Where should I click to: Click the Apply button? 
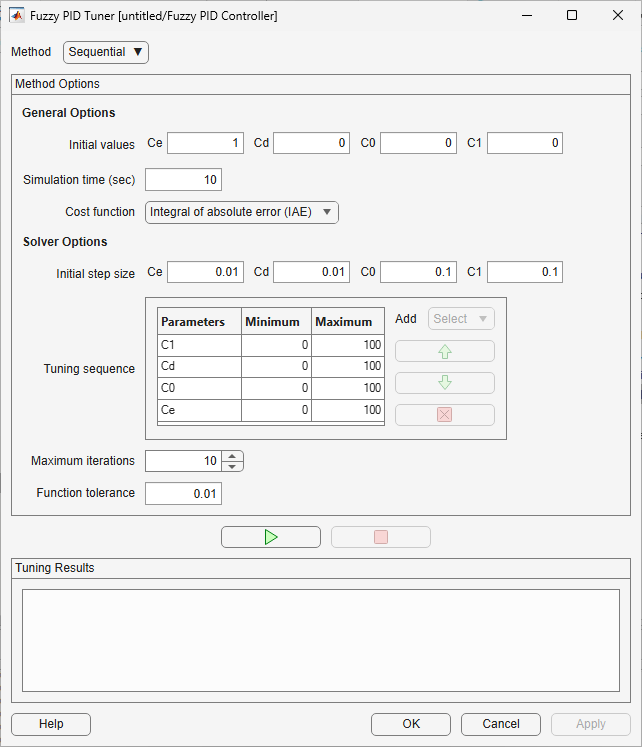(591, 724)
